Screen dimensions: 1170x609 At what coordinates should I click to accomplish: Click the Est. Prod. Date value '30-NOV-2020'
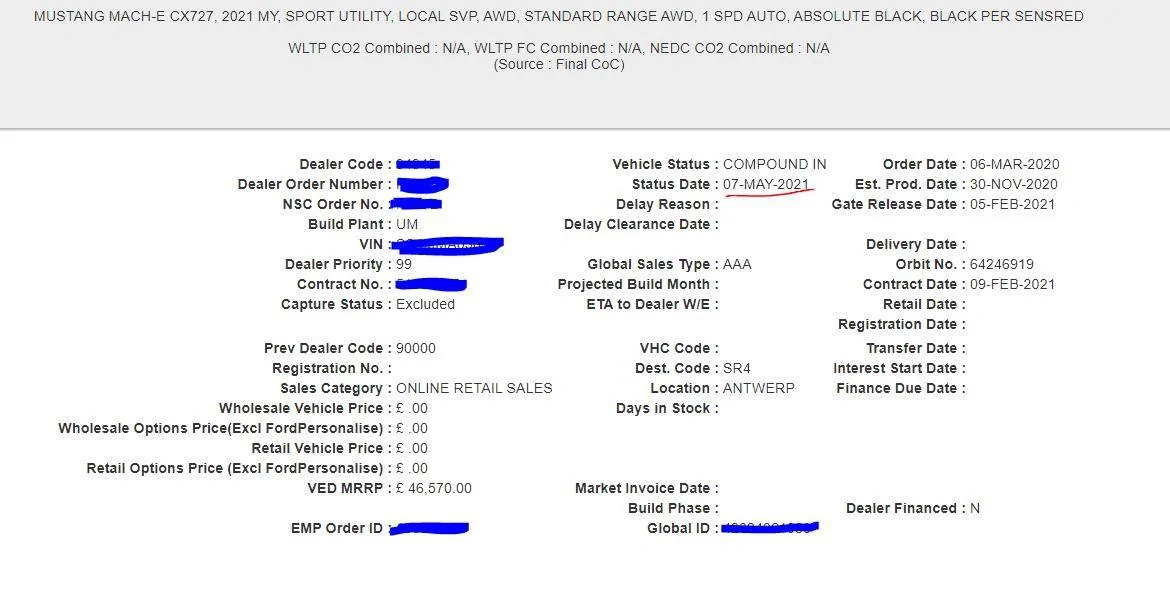(1014, 184)
